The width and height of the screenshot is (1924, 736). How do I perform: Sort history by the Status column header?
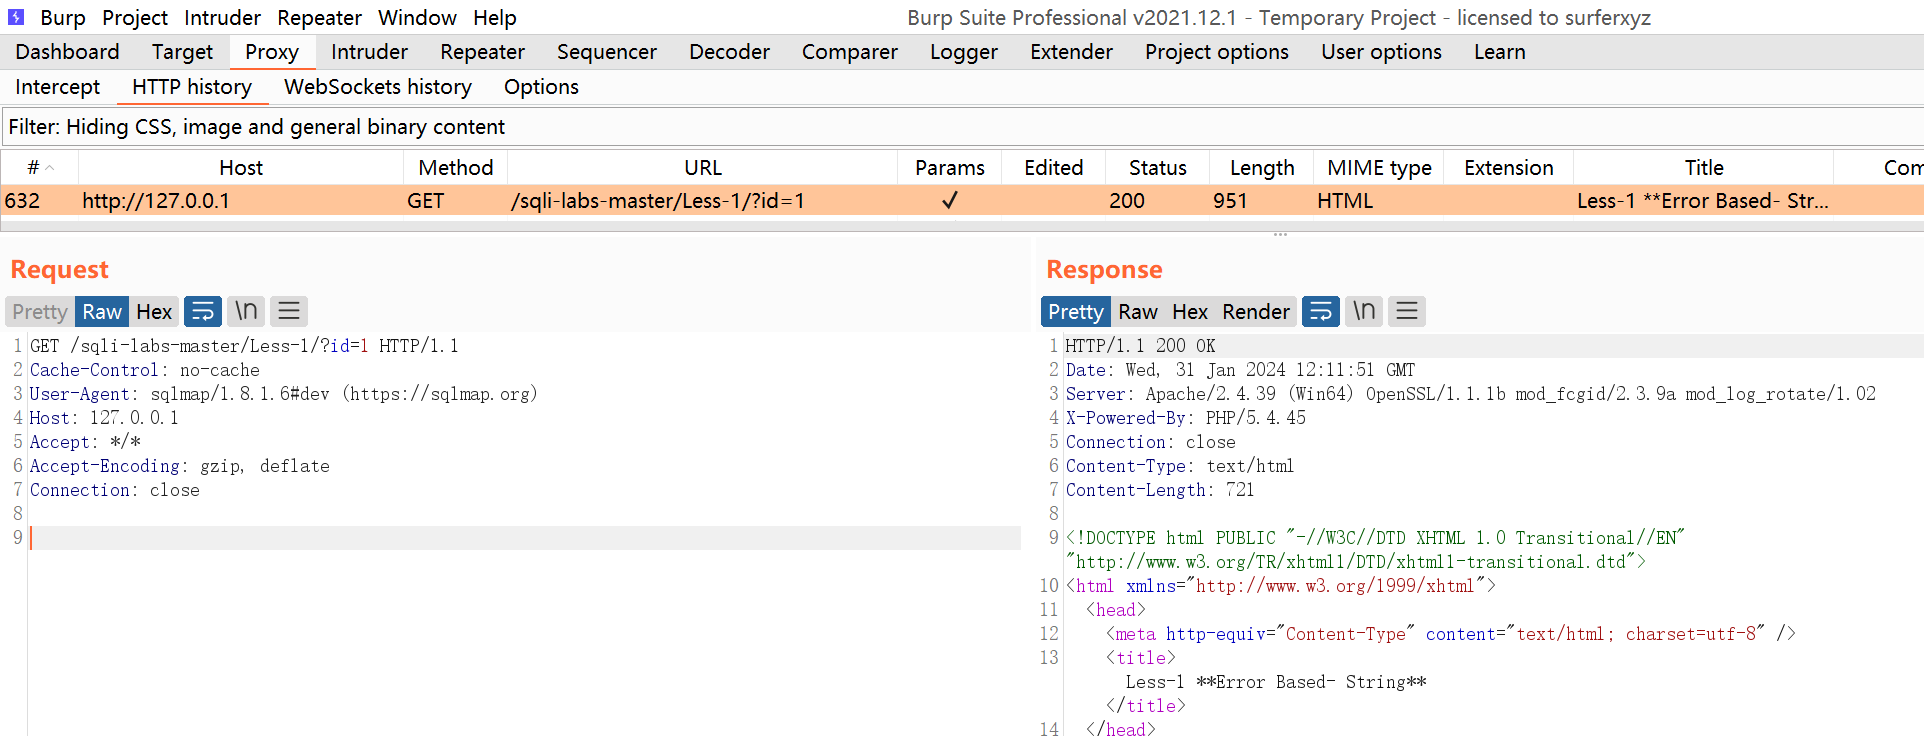1157,168
